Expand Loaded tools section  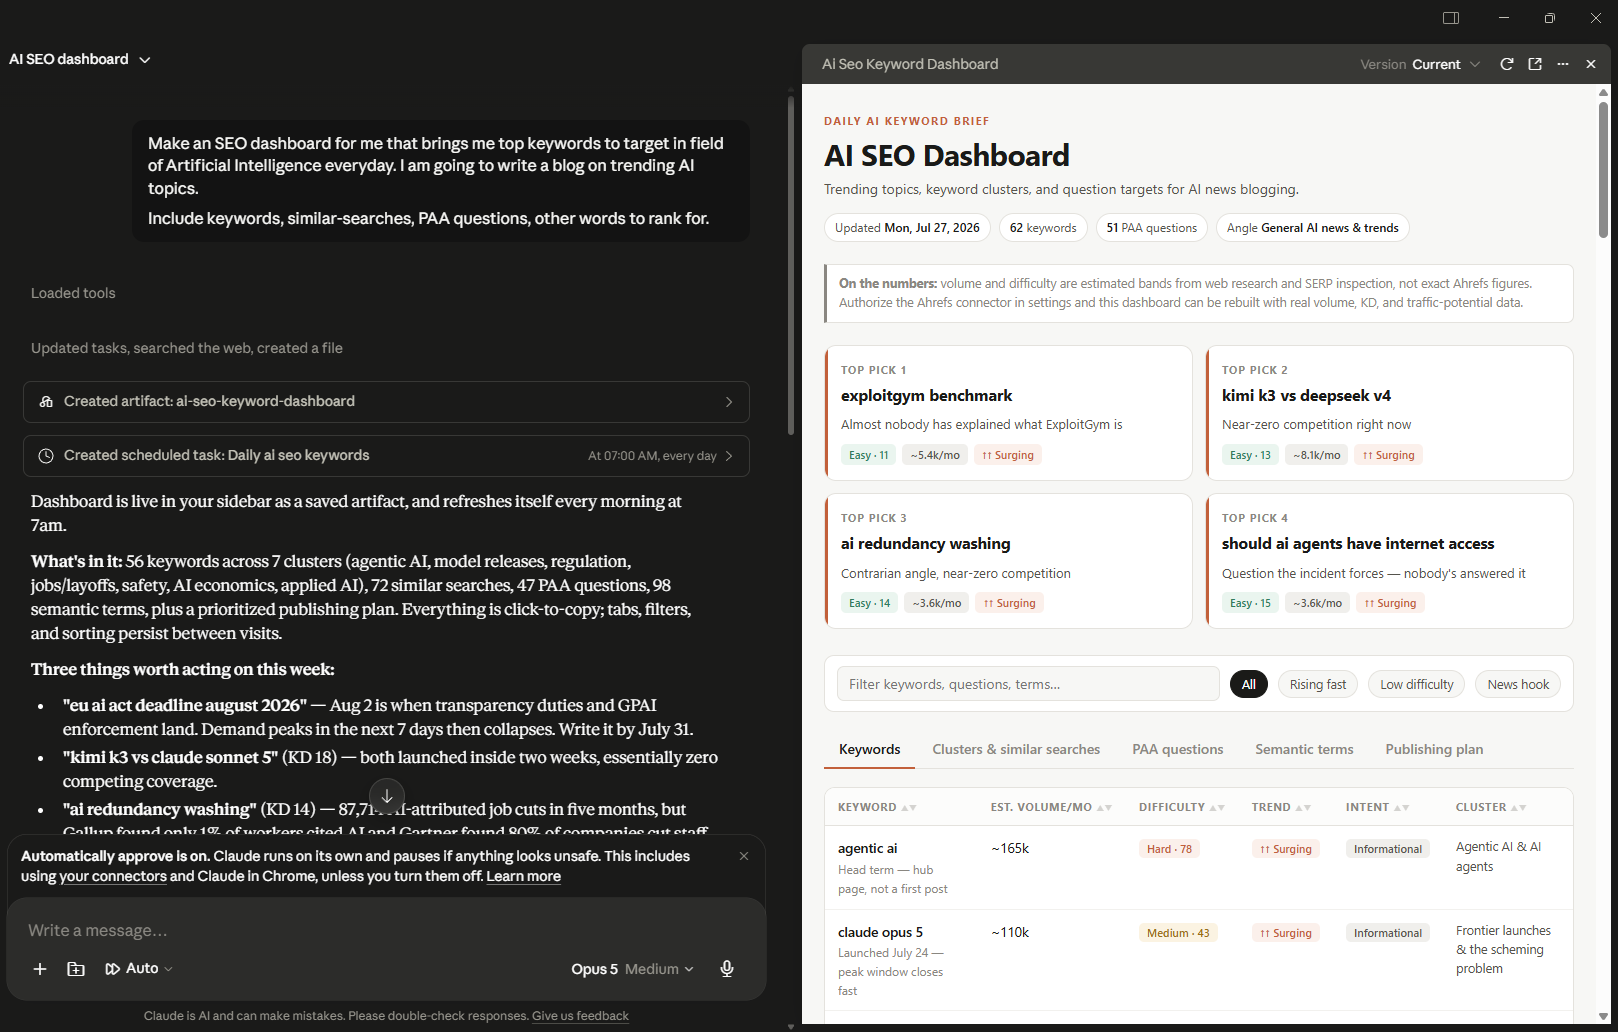pos(73,293)
